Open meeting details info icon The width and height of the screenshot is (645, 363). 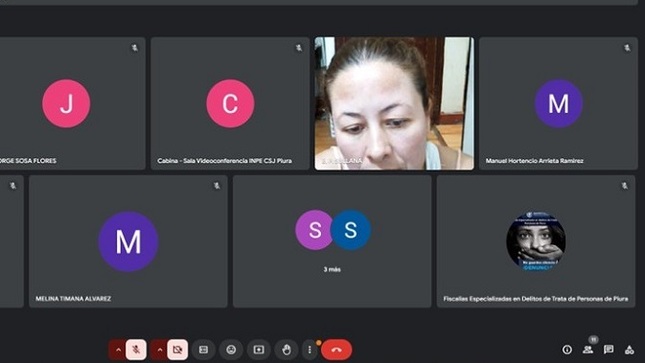(567, 350)
